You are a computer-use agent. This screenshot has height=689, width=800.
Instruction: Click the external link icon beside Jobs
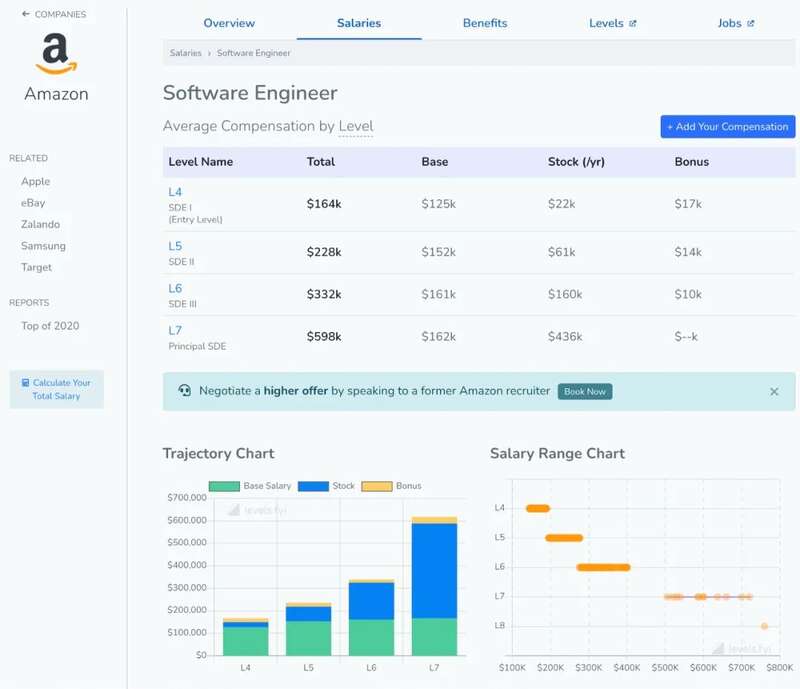(x=751, y=23)
